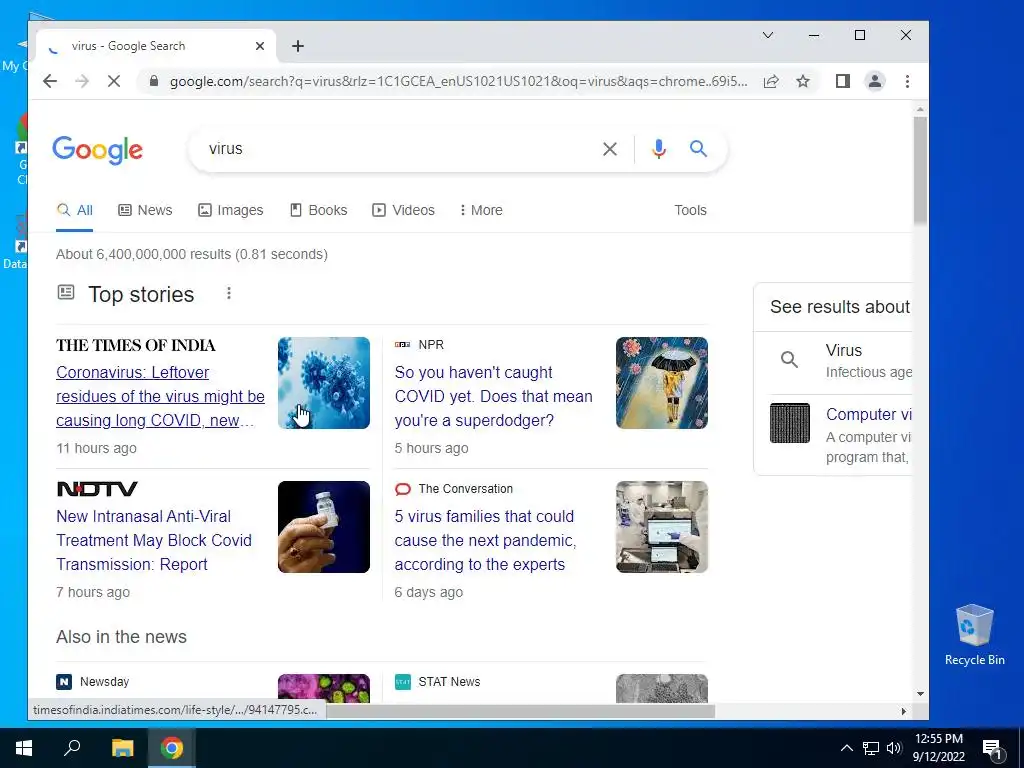Click the coronavirus thumbnail image
The image size is (1024, 768).
pyautogui.click(x=324, y=383)
